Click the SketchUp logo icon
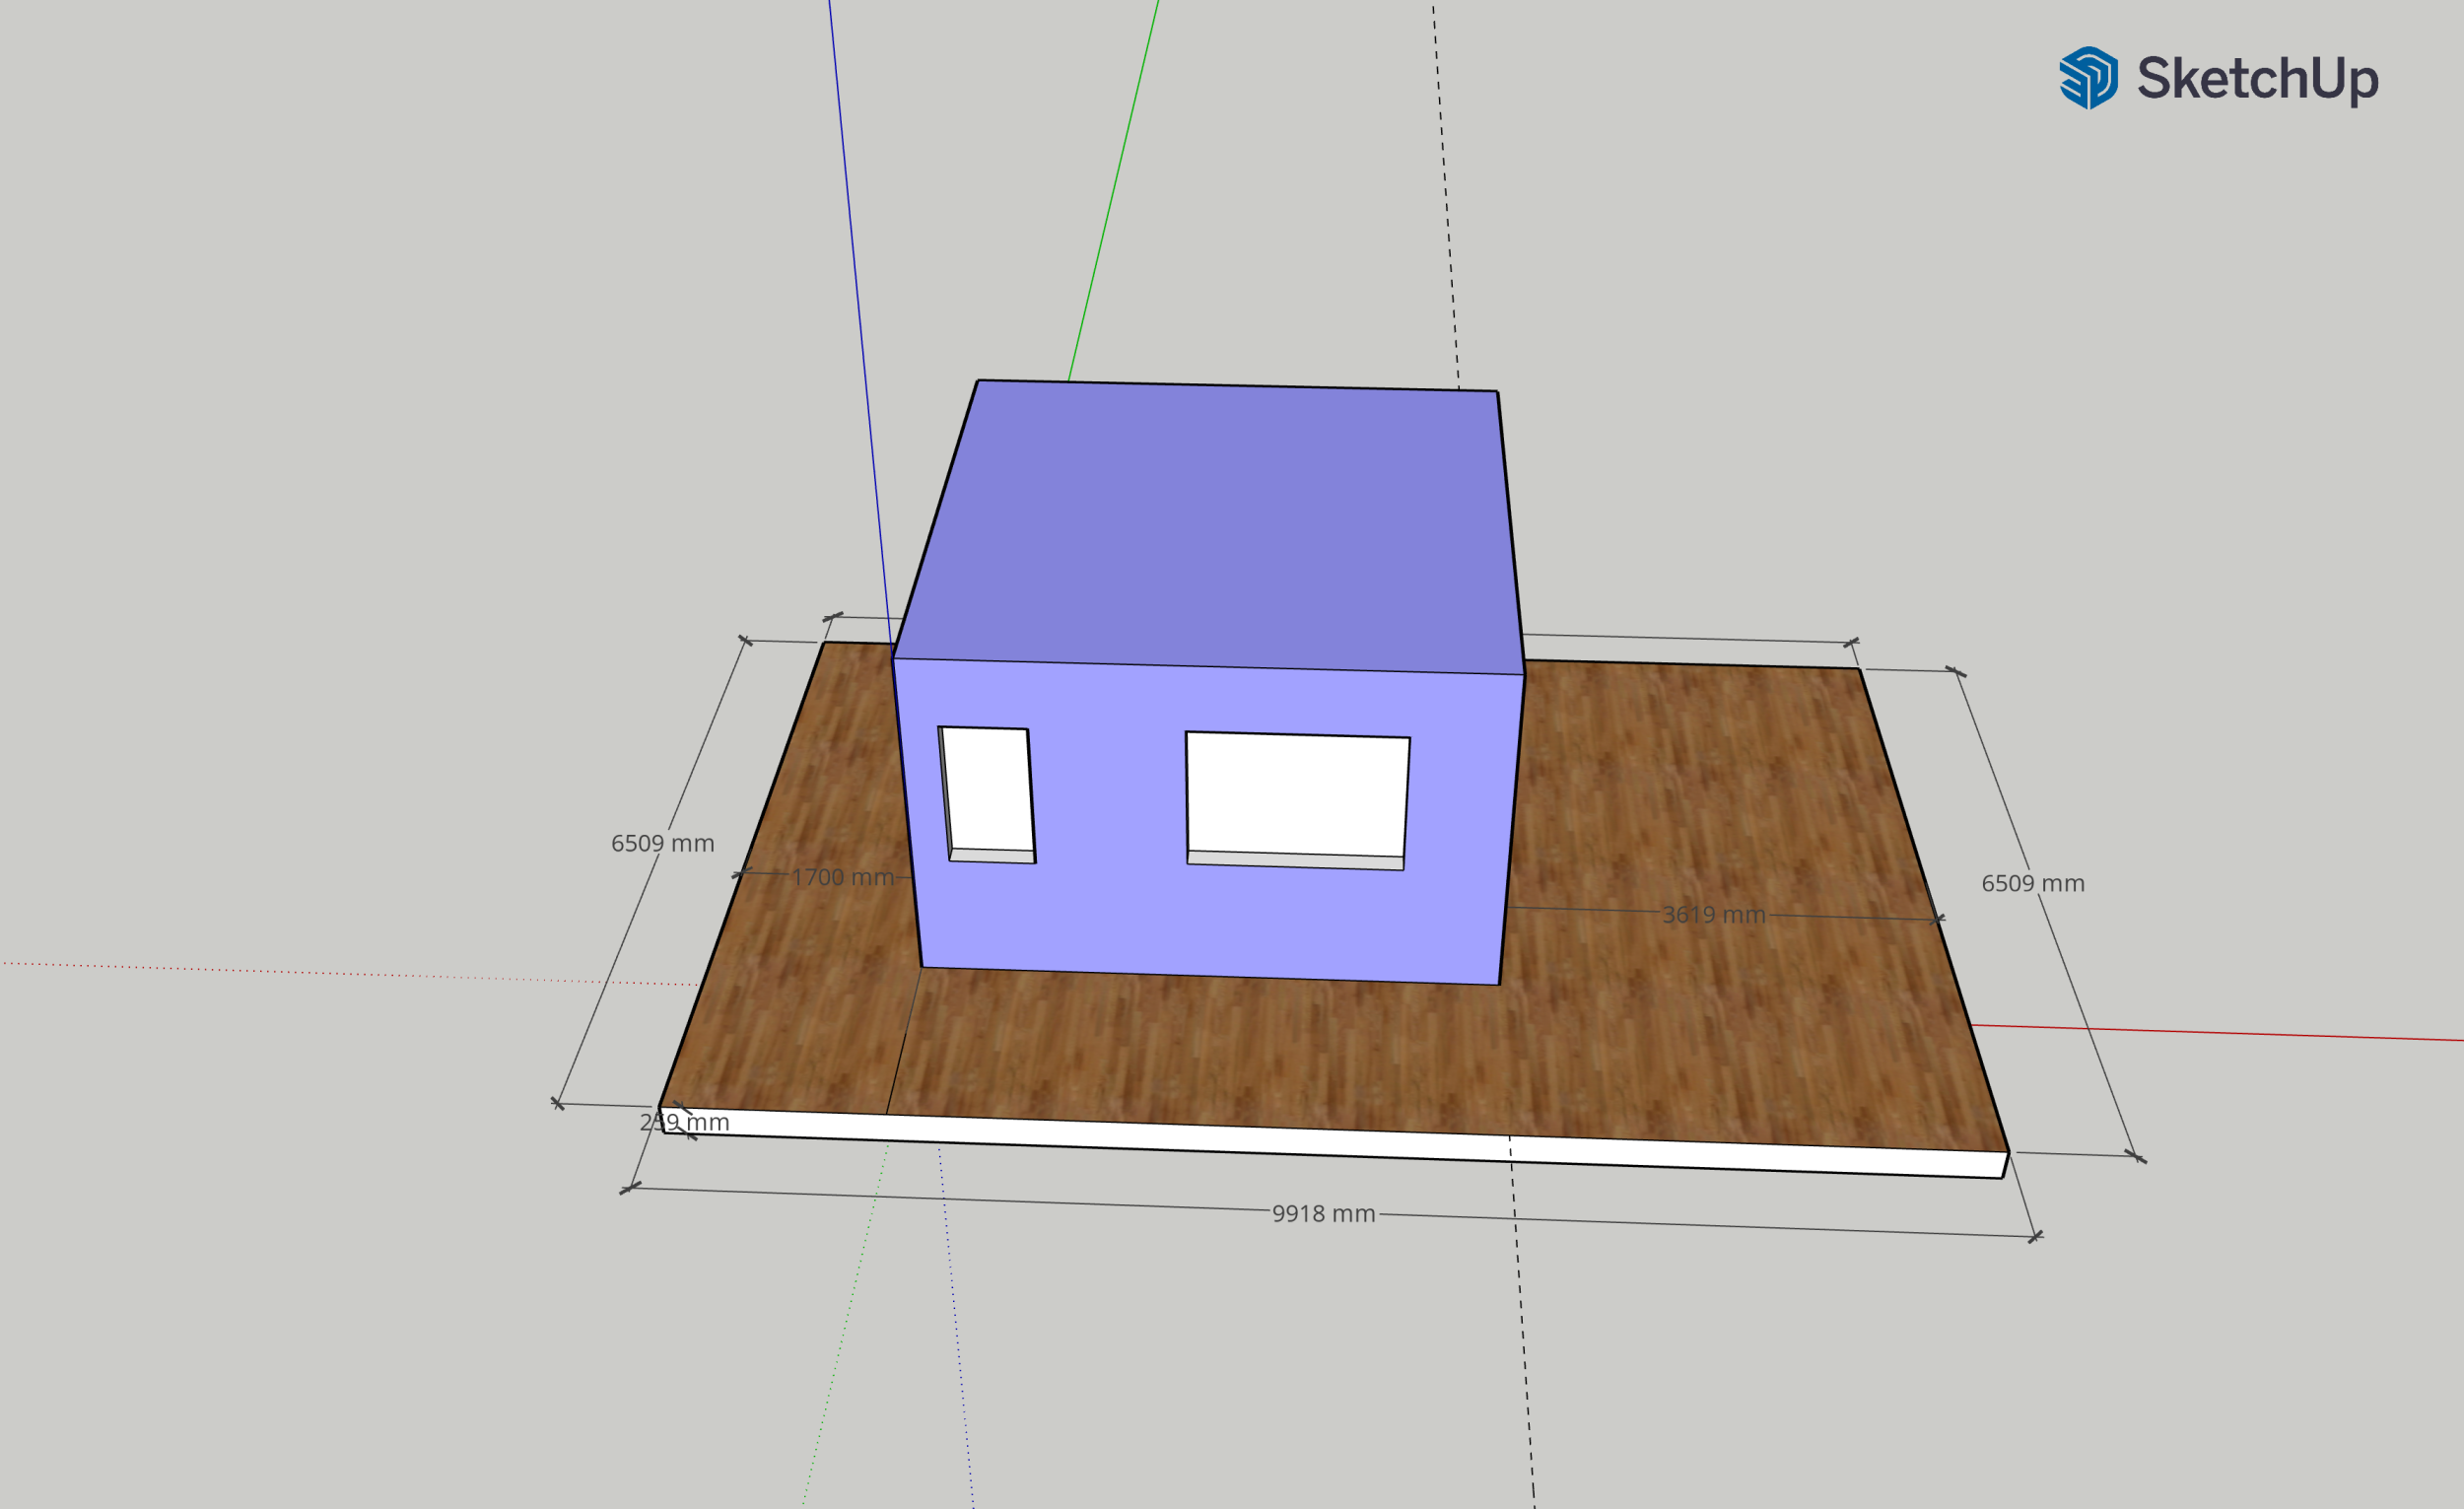The image size is (2464, 1509). (x=2088, y=77)
